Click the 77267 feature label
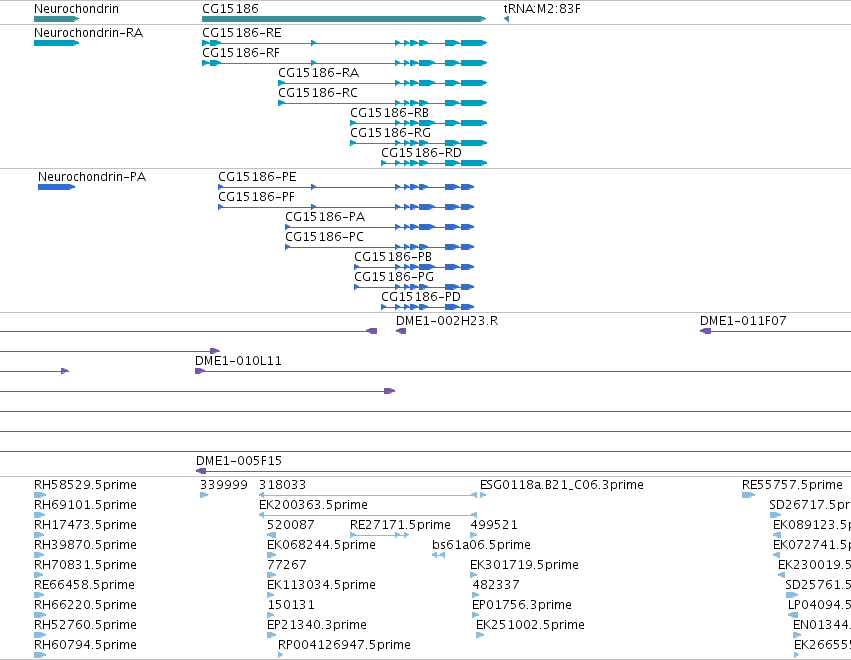 [x=287, y=565]
